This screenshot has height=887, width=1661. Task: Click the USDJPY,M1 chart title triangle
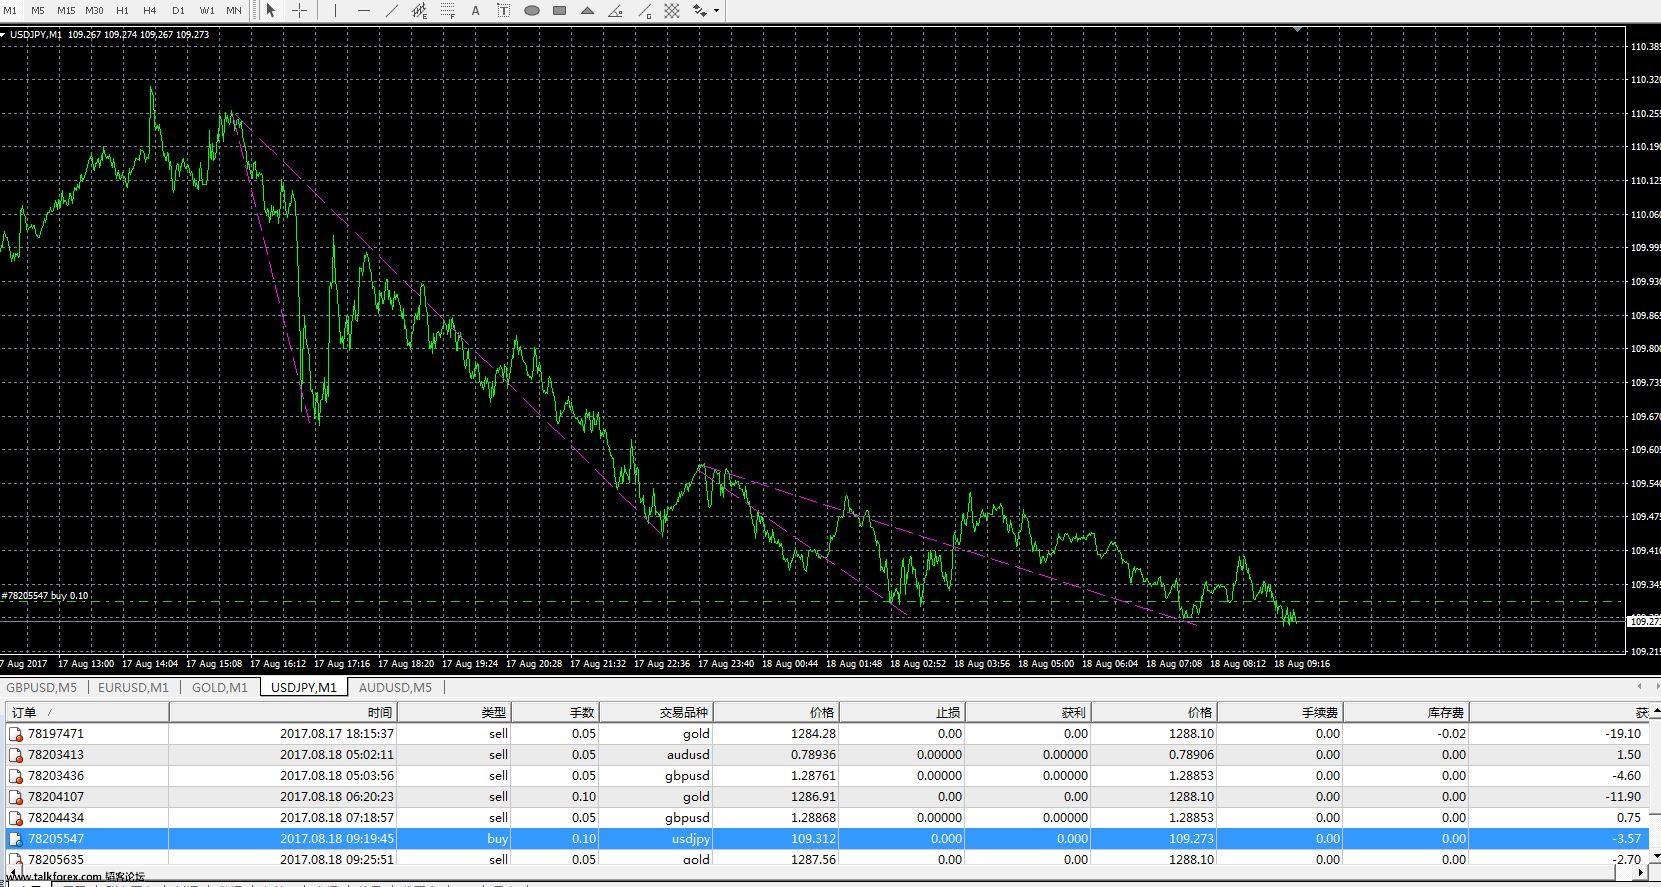pyautogui.click(x=4, y=34)
